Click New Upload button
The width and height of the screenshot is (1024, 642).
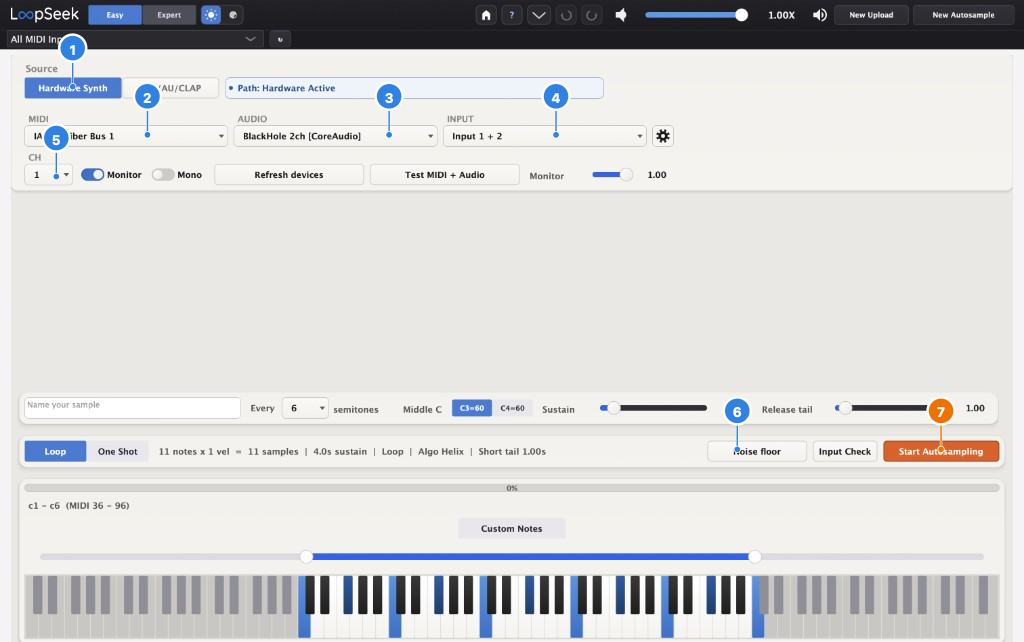tap(871, 15)
